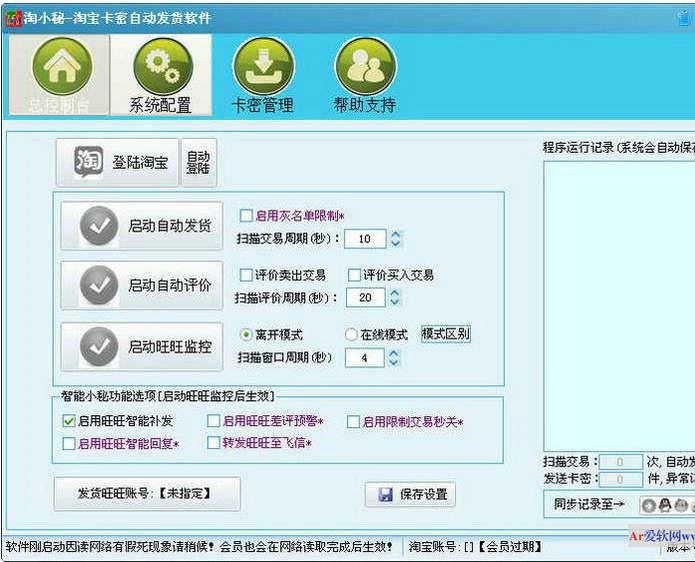Image resolution: width=695 pixels, height=562 pixels.
Task: Click 发货旺旺账号 【未指定】 button
Action: click(146, 493)
